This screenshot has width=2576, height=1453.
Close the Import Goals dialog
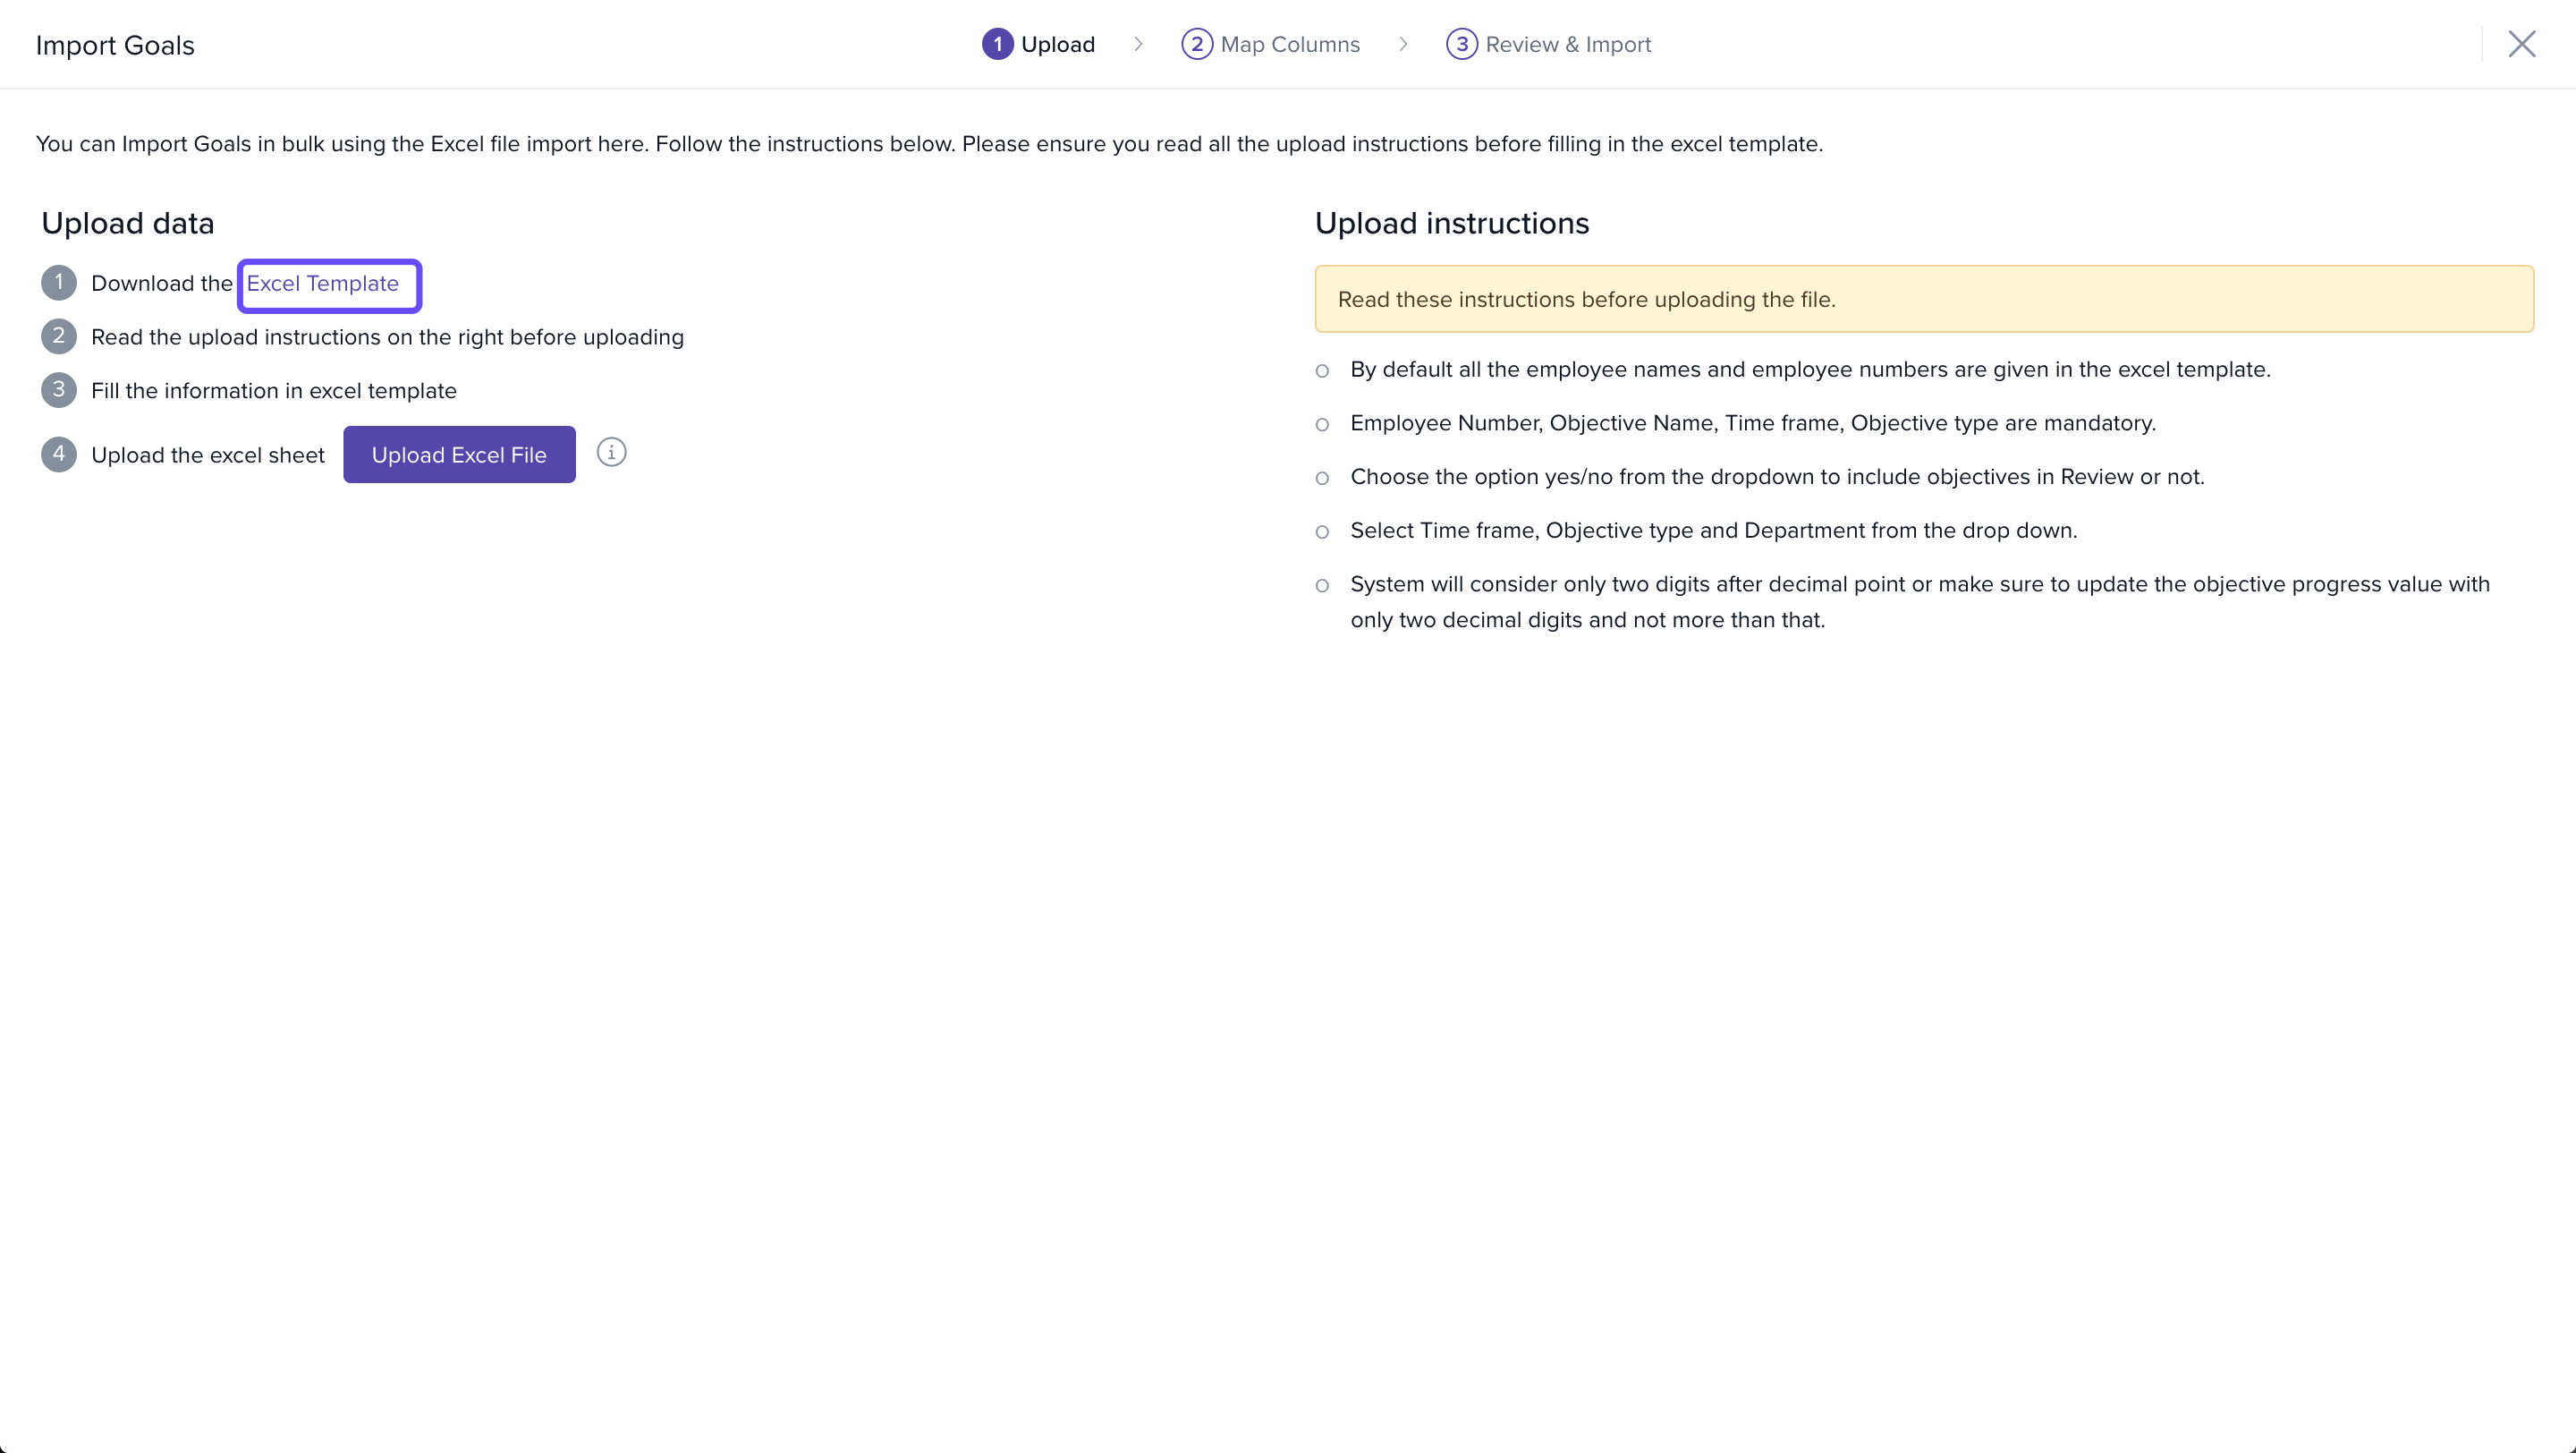[x=2521, y=44]
